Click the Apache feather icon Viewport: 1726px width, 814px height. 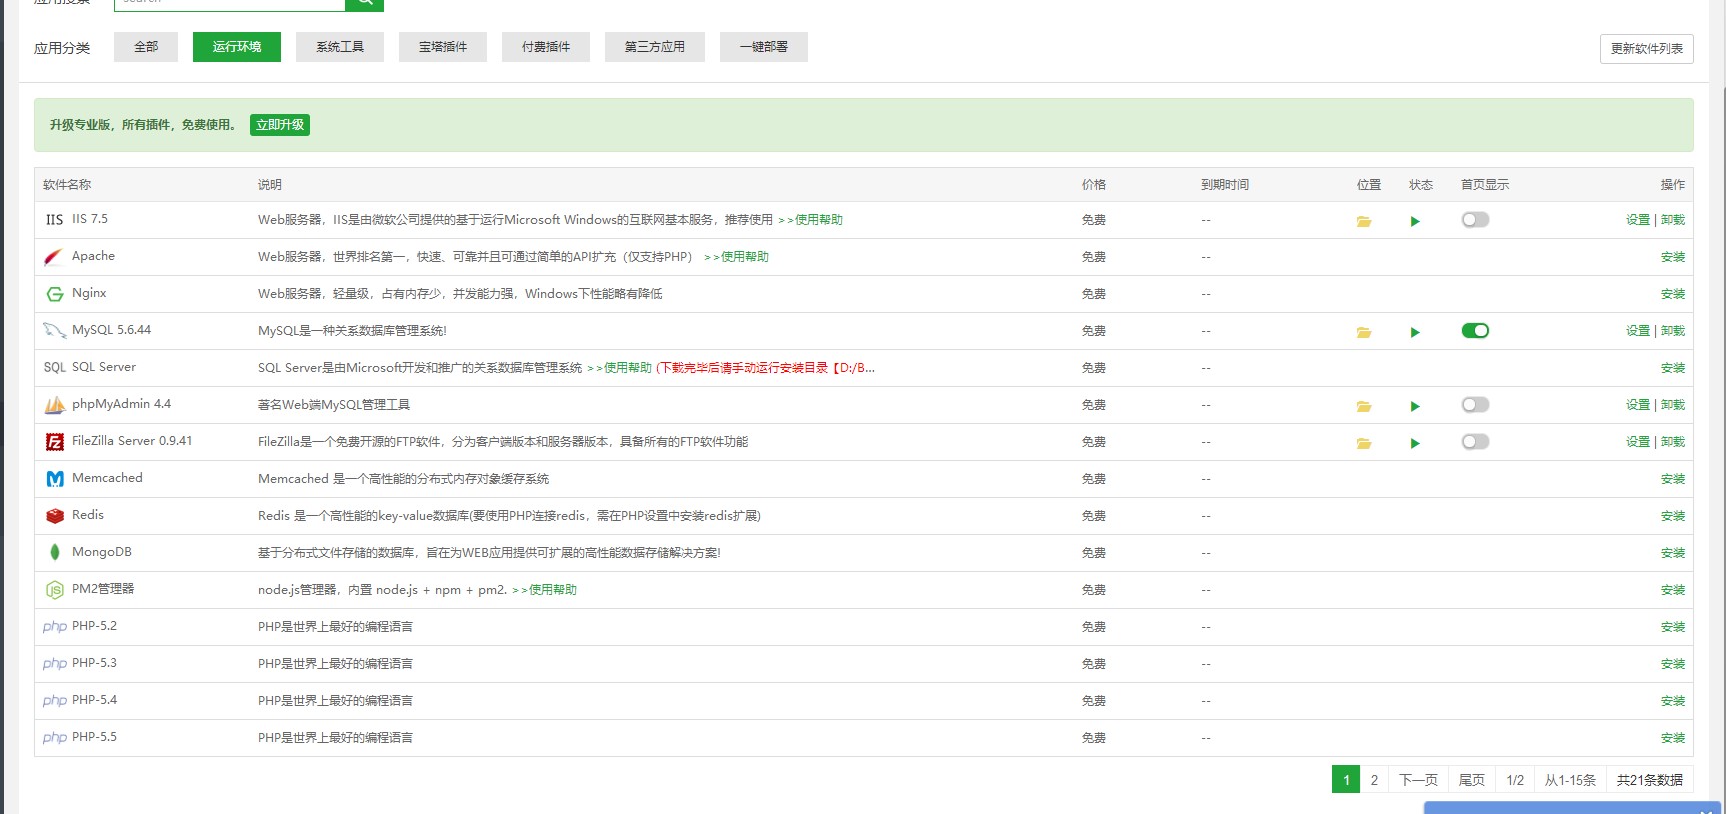click(x=54, y=257)
